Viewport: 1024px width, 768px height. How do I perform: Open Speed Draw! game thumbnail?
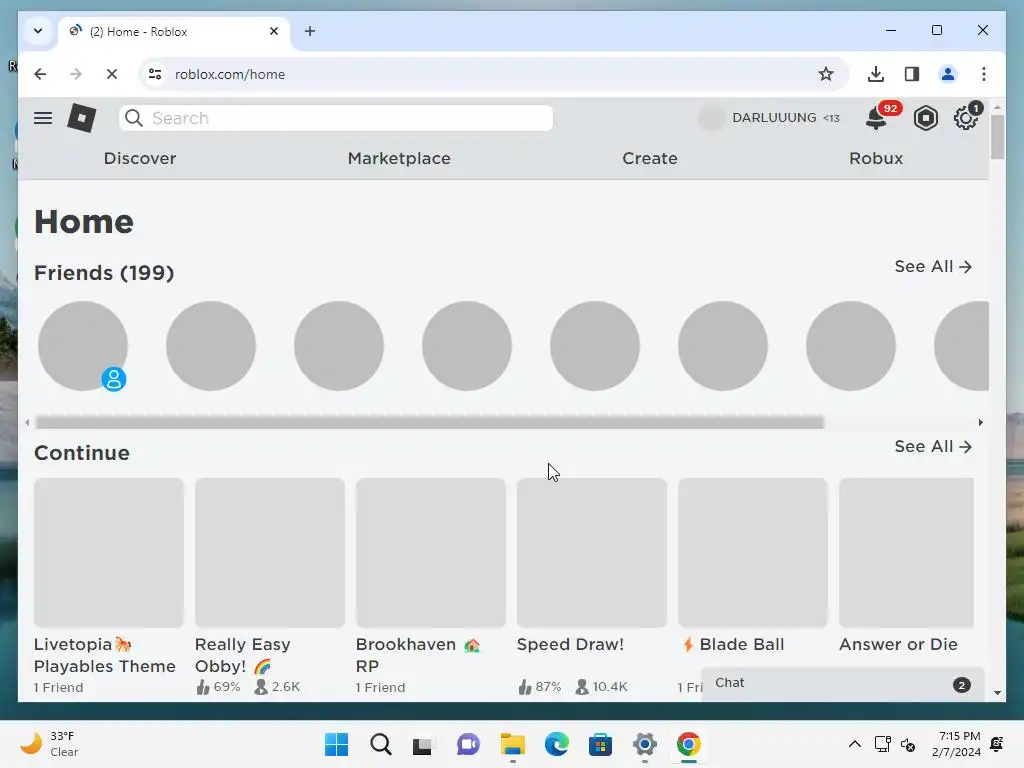coord(592,552)
